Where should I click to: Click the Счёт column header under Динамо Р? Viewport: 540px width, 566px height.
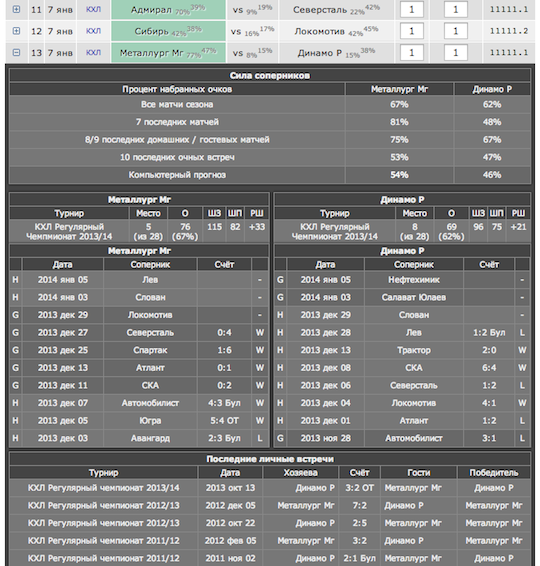[489, 265]
